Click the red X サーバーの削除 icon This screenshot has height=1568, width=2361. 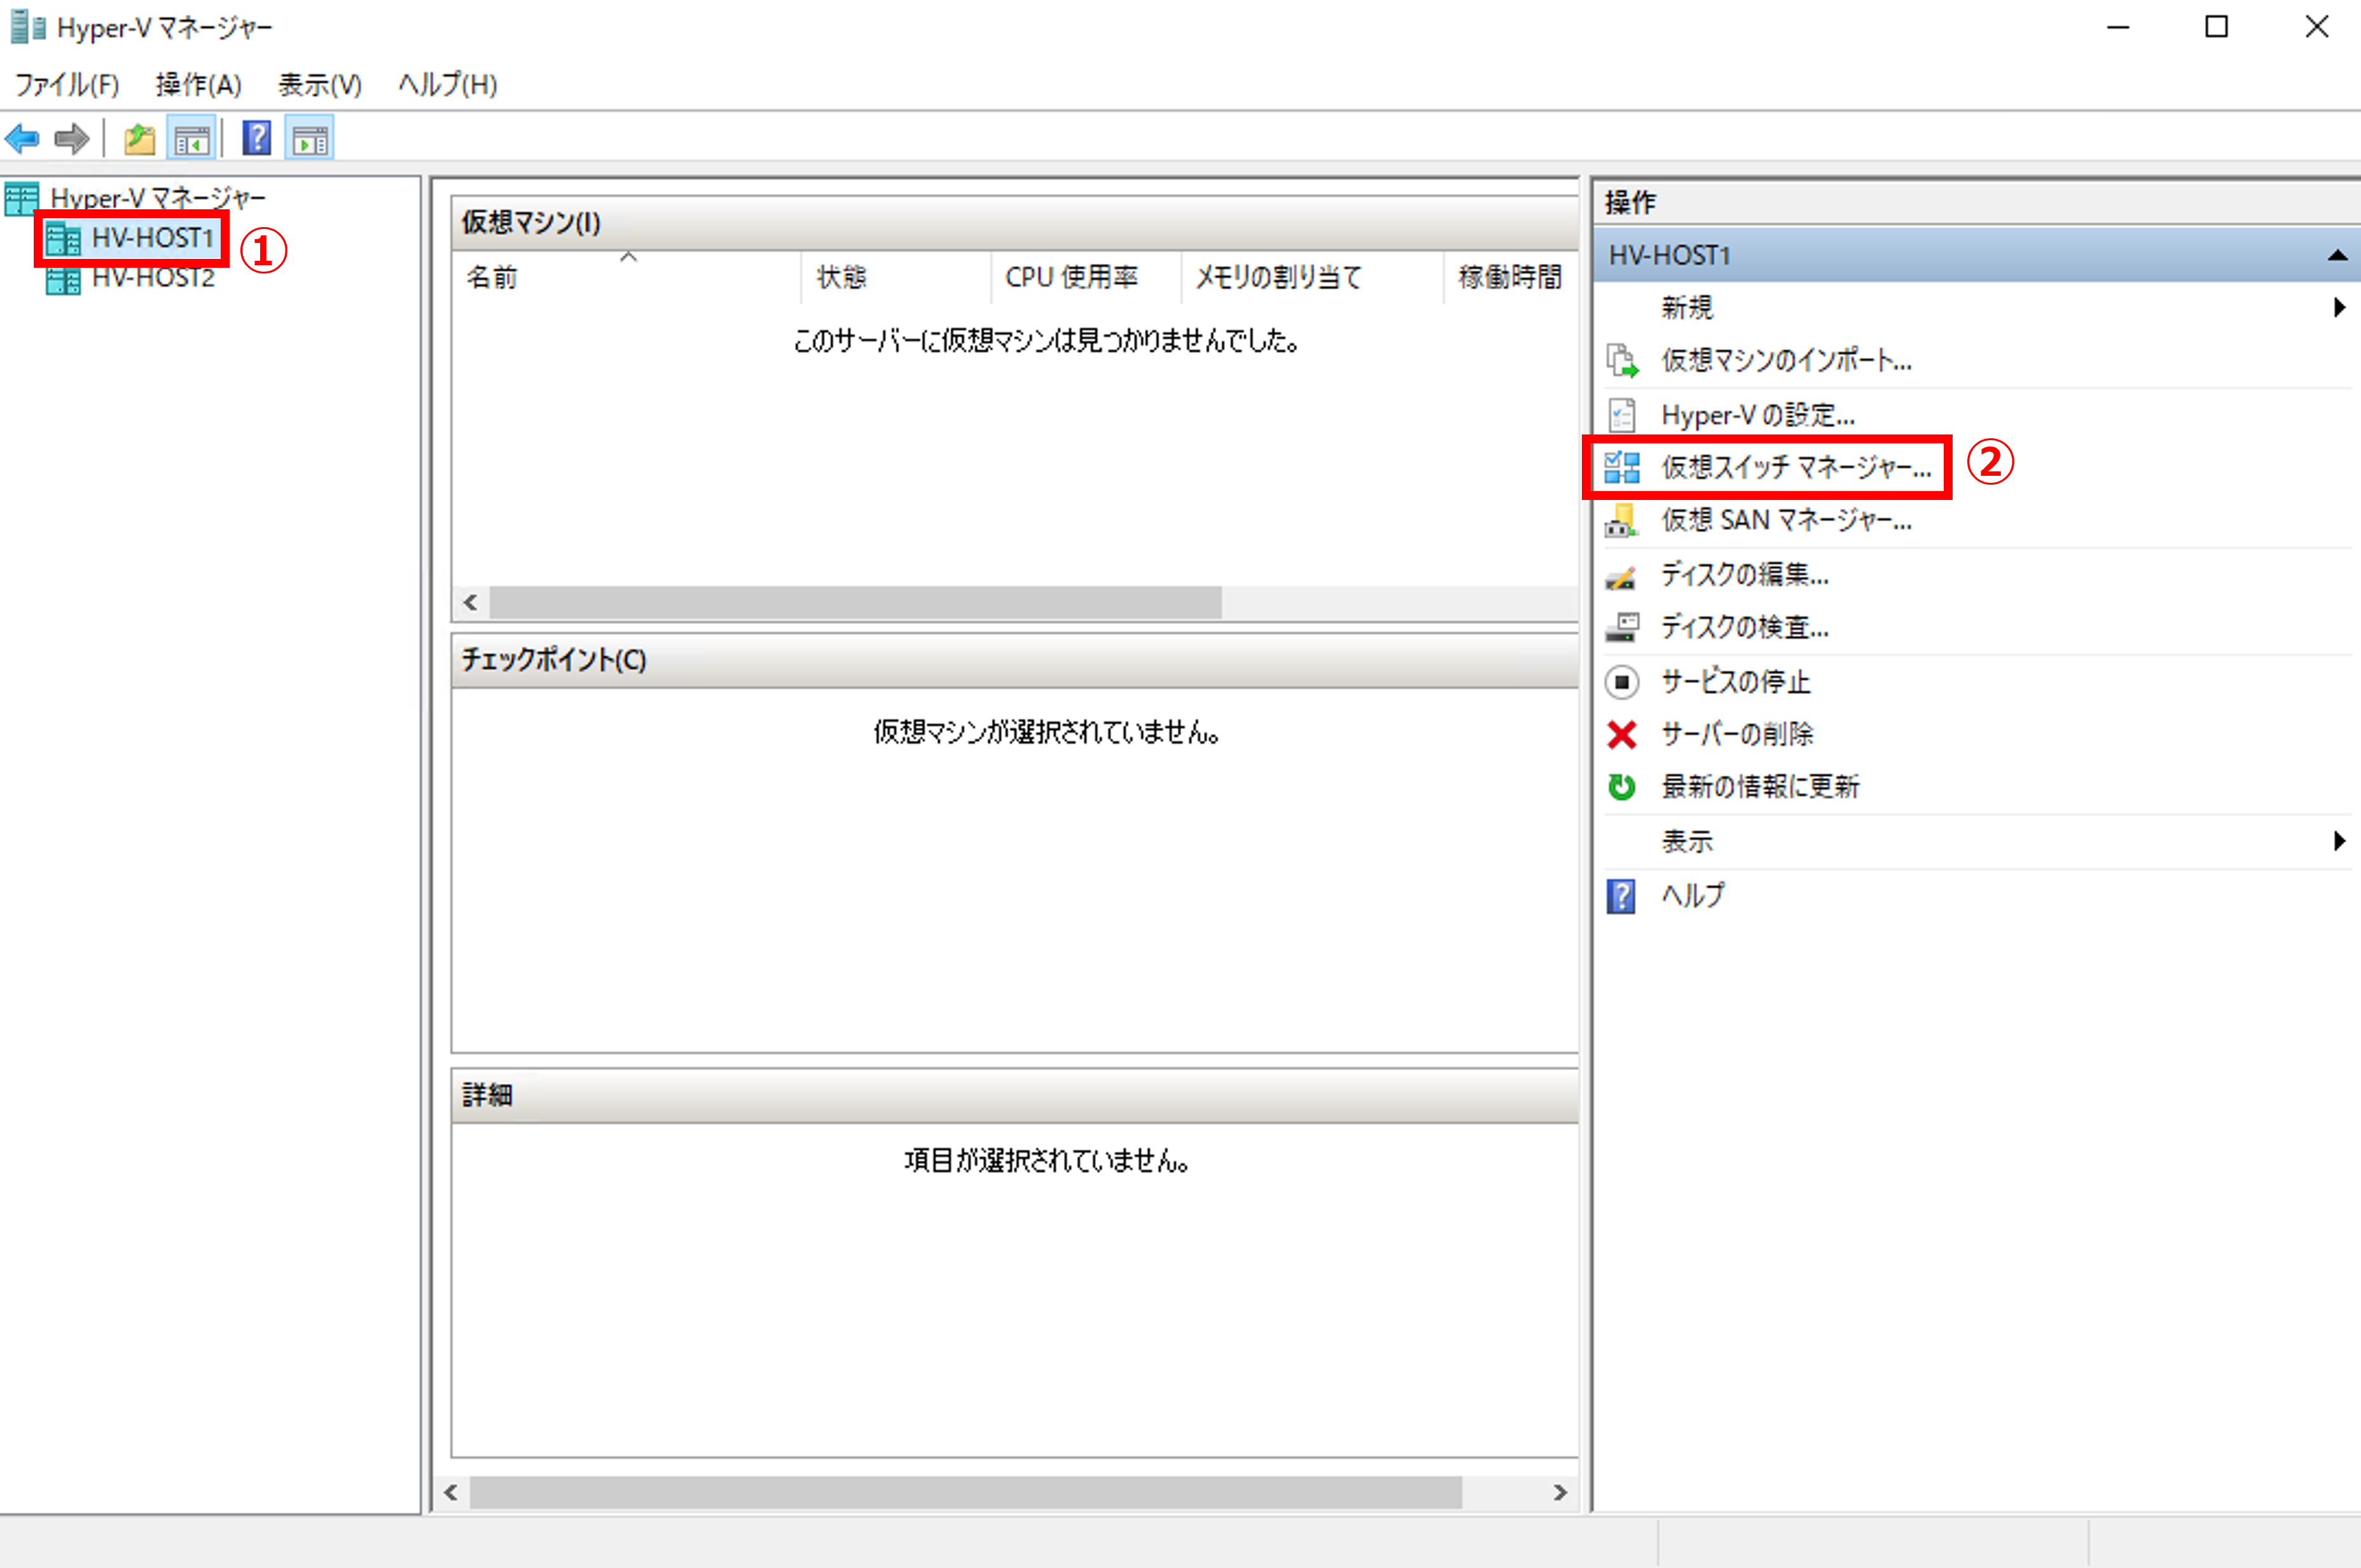[x=1621, y=735]
